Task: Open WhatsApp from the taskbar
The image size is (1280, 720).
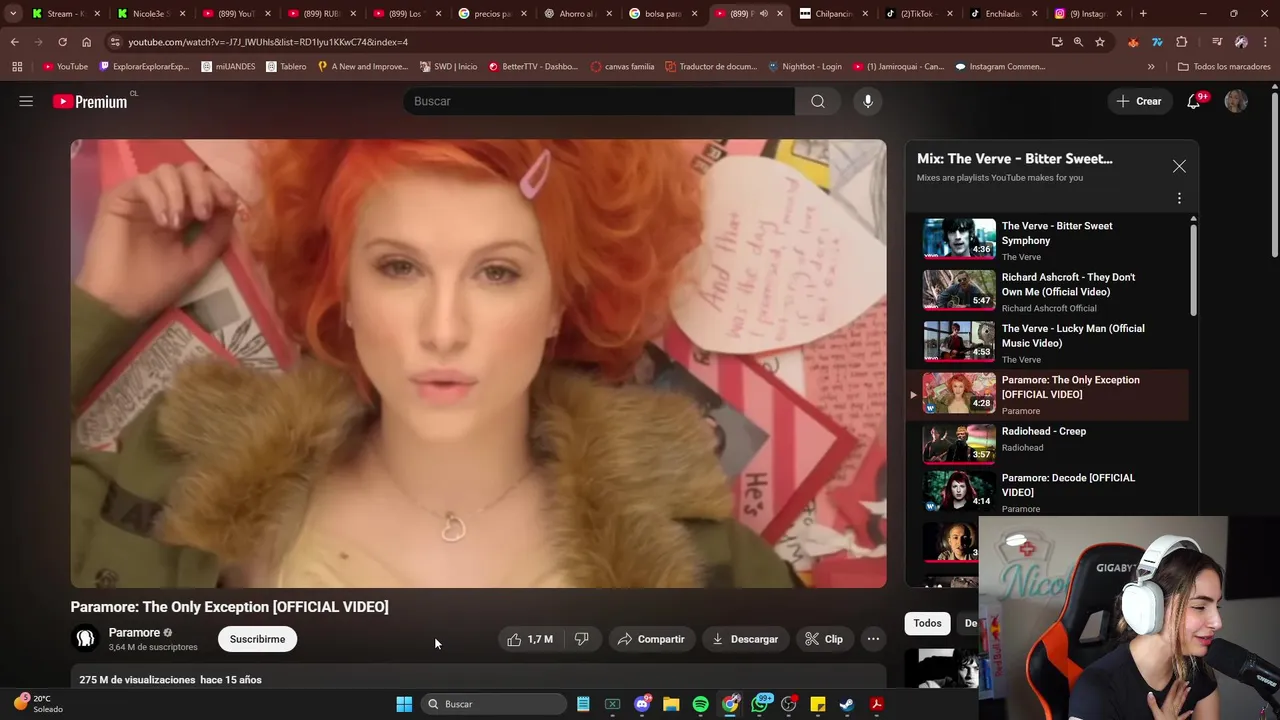Action: click(x=759, y=704)
